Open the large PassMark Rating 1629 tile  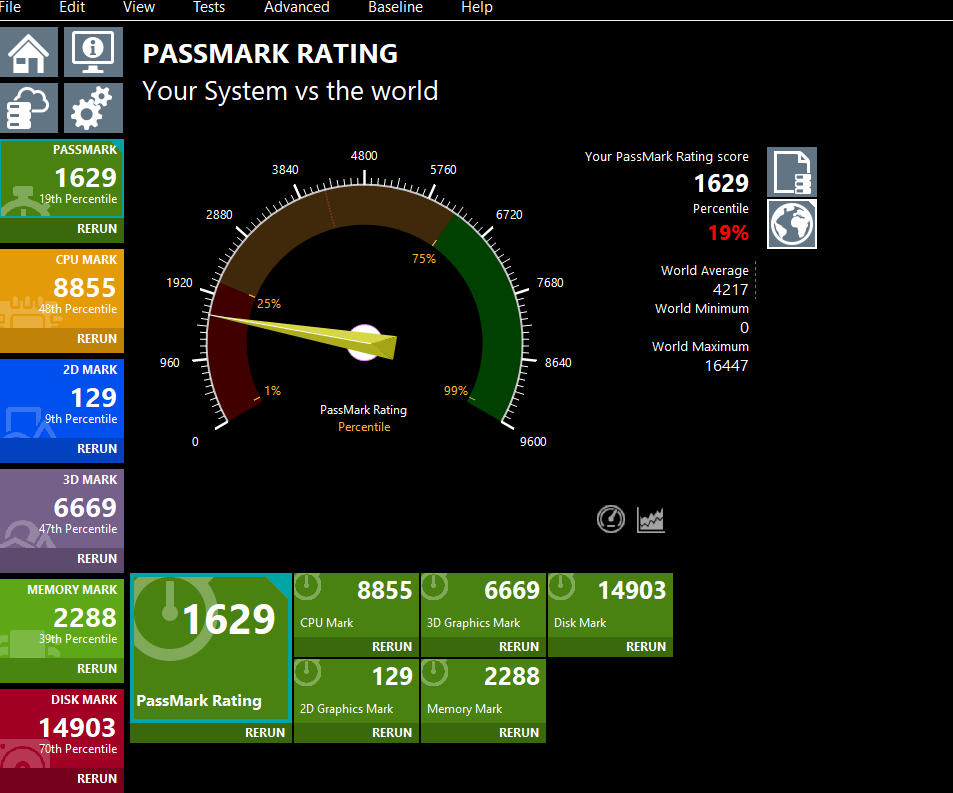pos(211,648)
